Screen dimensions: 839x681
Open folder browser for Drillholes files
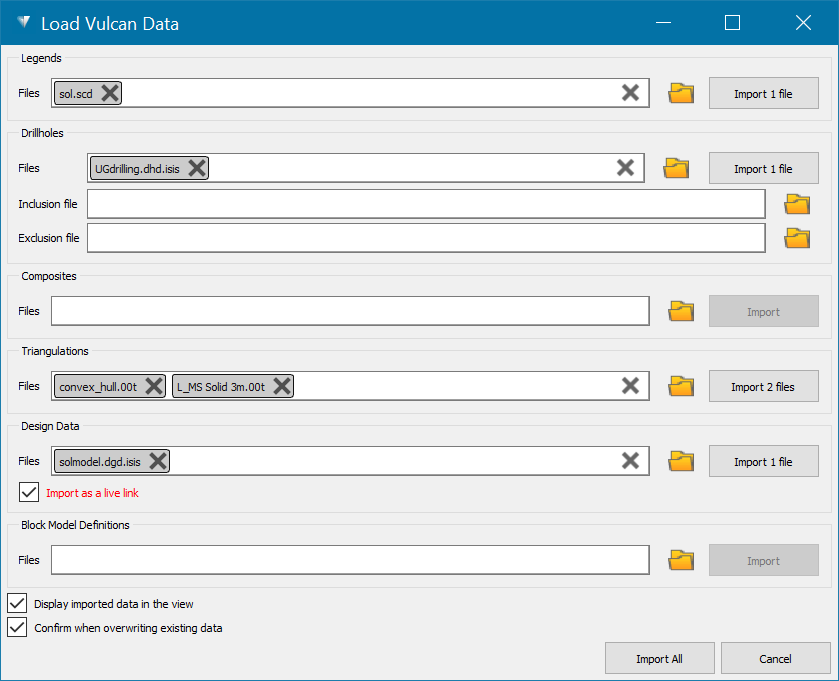click(x=678, y=168)
